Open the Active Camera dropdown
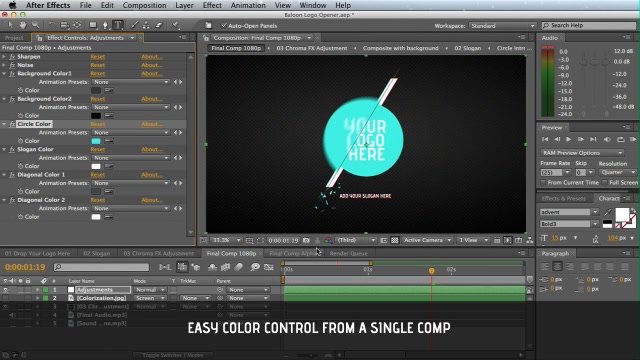This screenshot has height=360, width=640. click(427, 240)
